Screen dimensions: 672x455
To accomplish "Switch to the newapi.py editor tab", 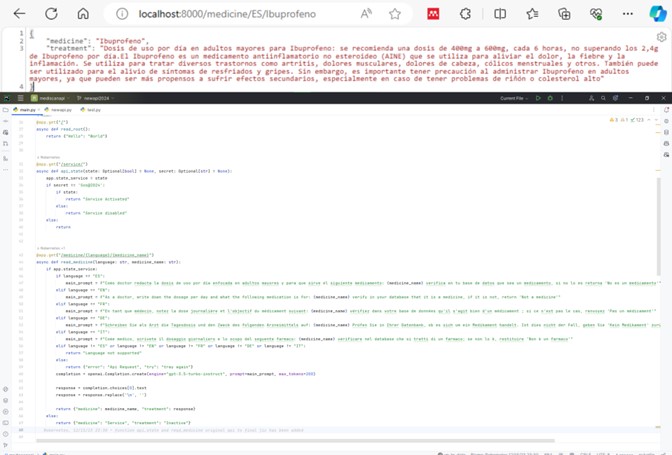I will (x=59, y=110).
